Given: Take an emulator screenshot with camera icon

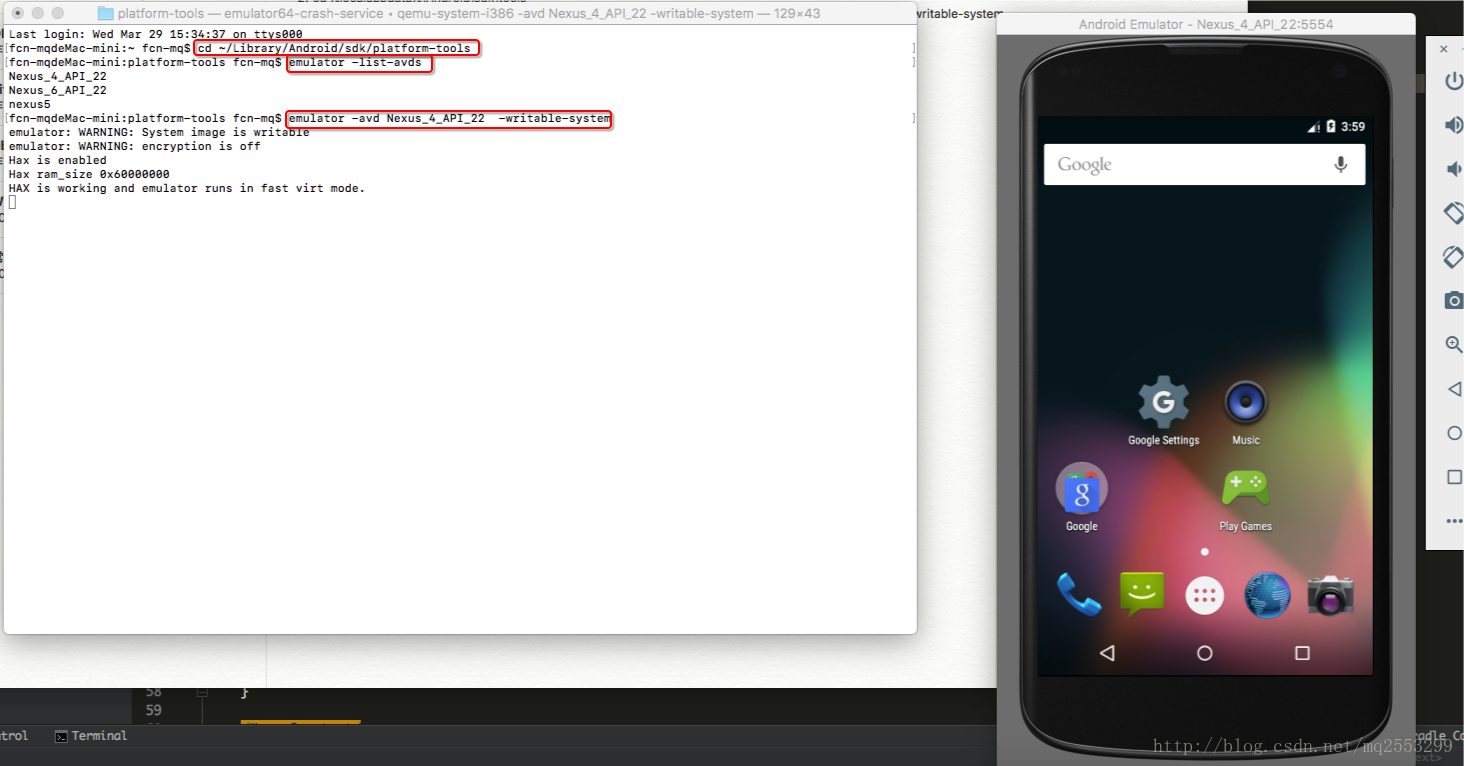Looking at the screenshot, I should pos(1454,300).
